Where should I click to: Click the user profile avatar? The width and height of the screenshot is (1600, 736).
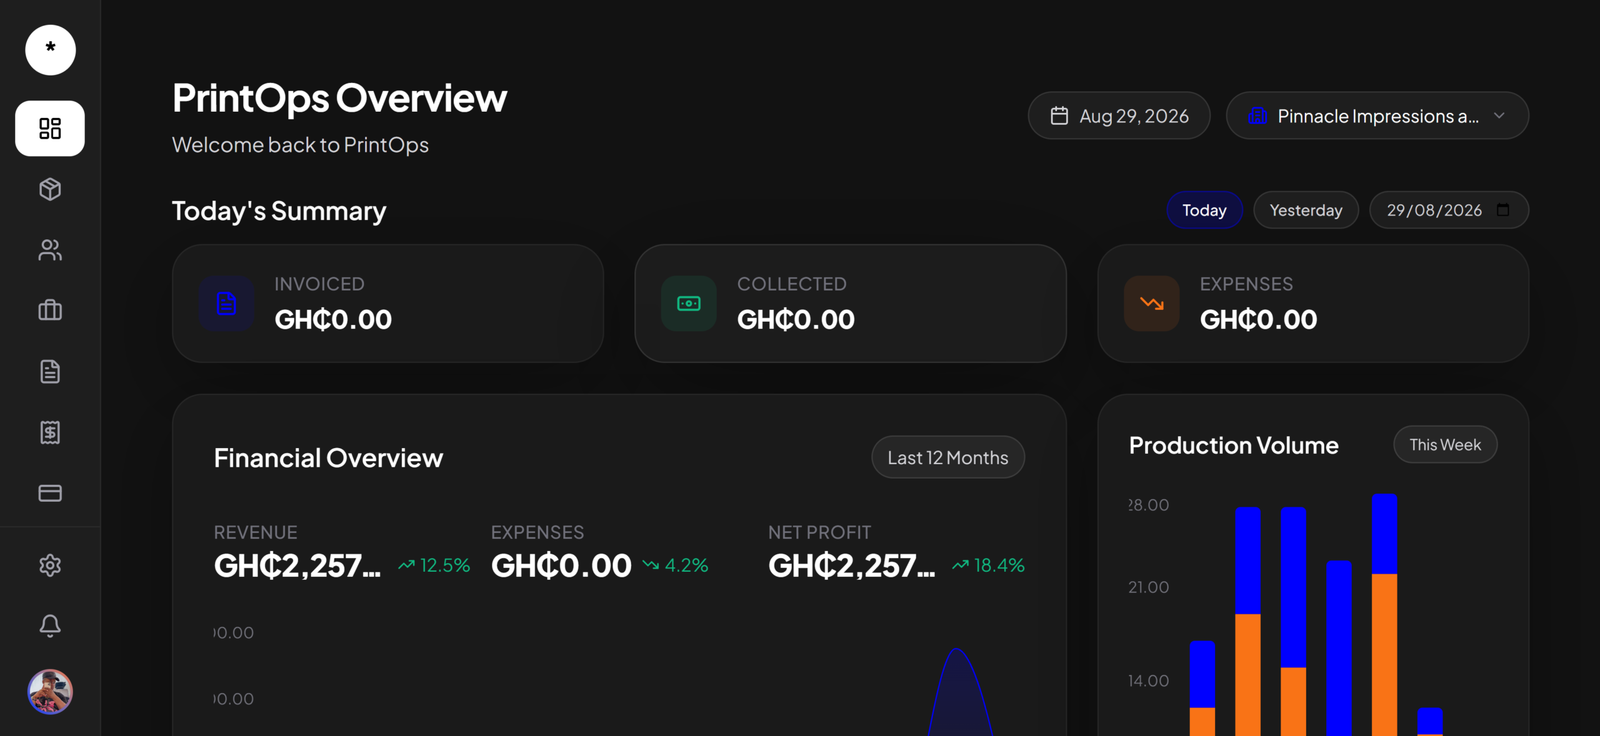(50, 691)
